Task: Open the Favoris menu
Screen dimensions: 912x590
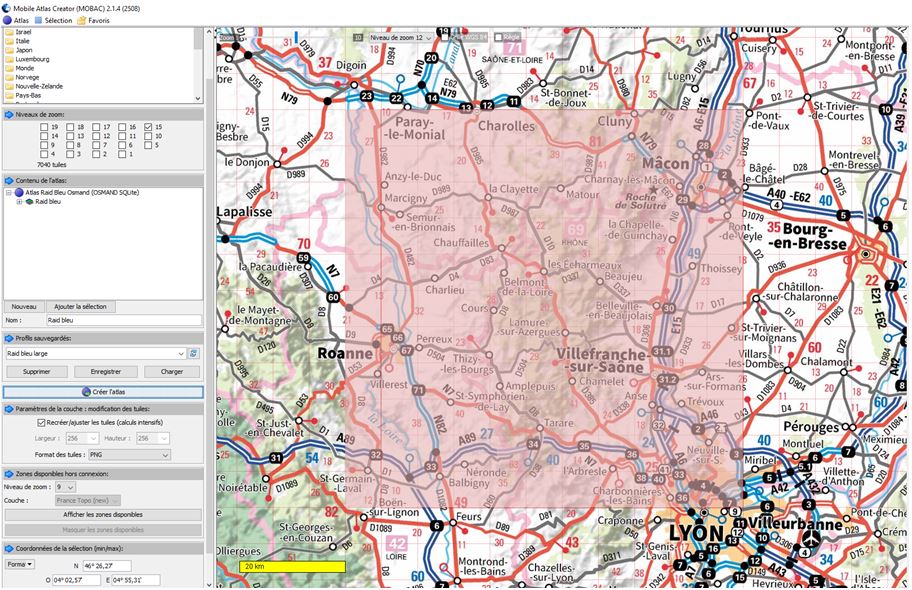Action: pos(99,21)
